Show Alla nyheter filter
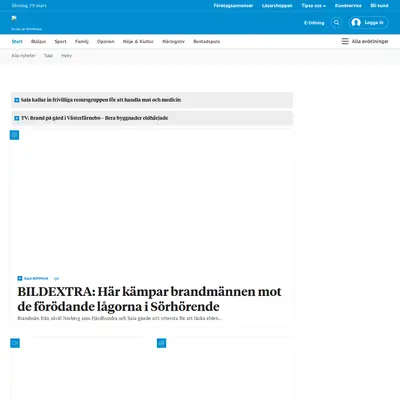 pyautogui.click(x=23, y=56)
